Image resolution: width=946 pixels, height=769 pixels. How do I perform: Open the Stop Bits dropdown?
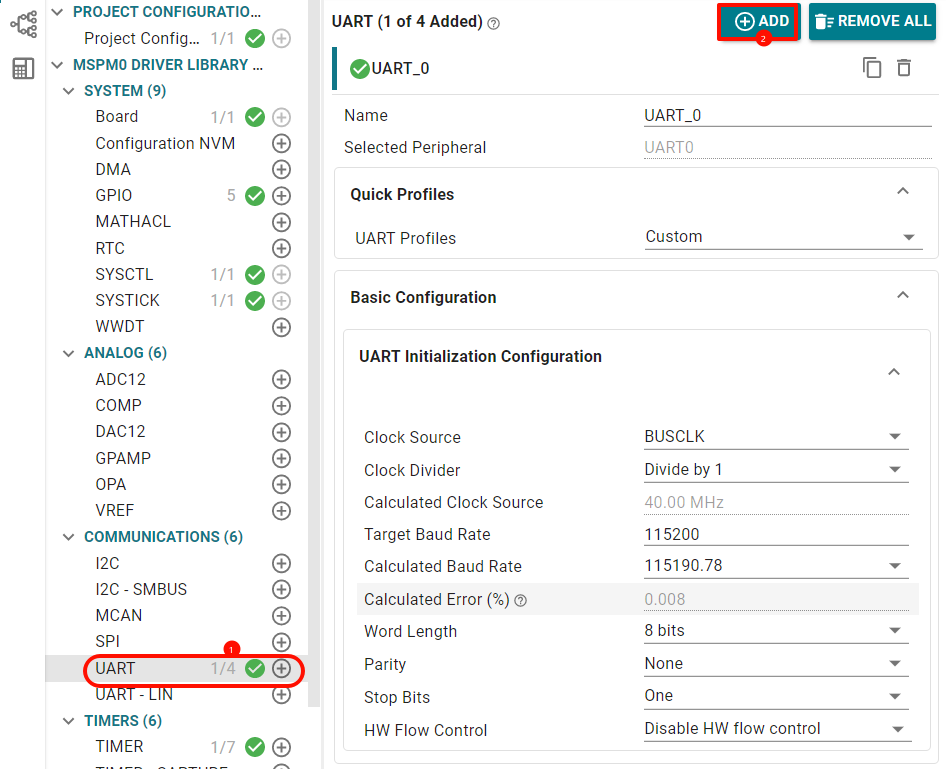pyautogui.click(x=776, y=696)
